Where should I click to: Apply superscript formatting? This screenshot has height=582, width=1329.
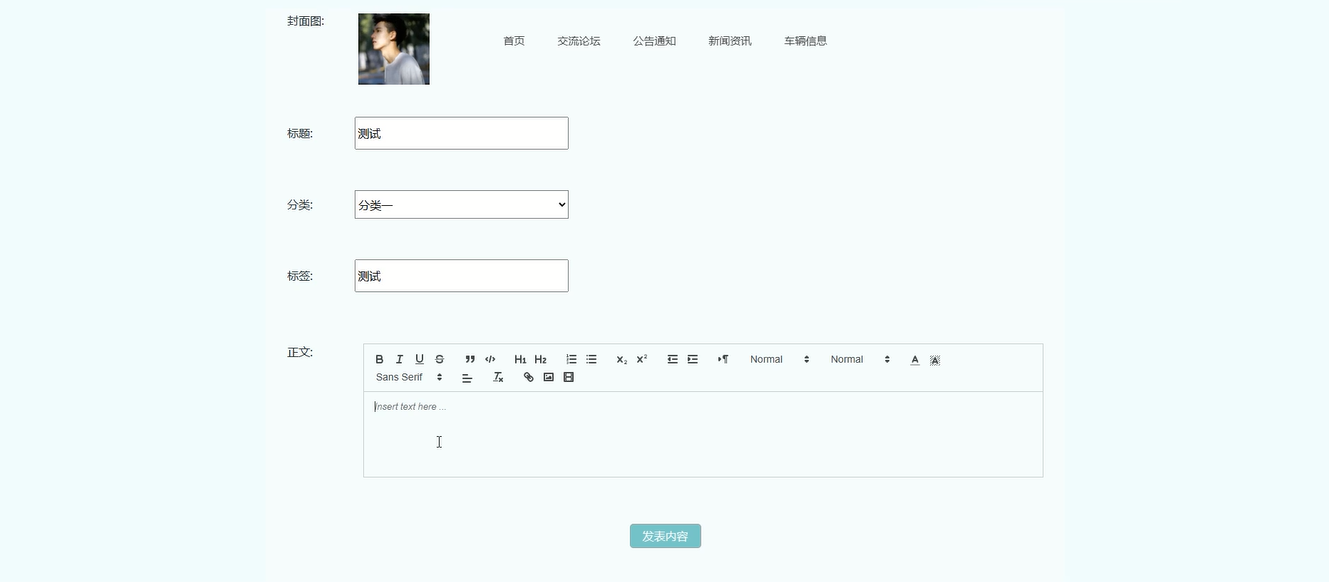point(642,359)
